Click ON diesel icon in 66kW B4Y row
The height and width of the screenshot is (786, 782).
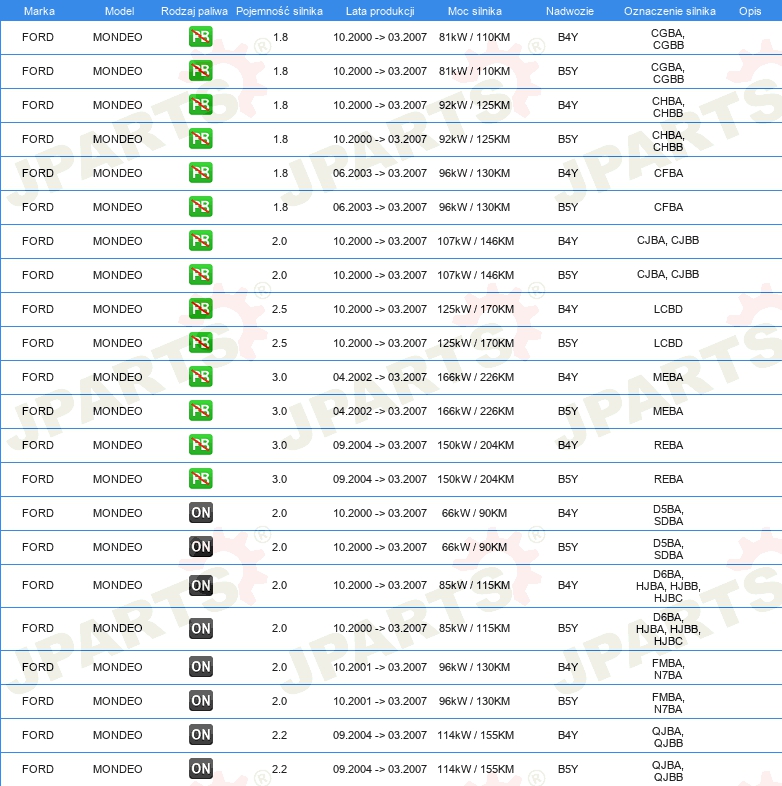pos(201,513)
